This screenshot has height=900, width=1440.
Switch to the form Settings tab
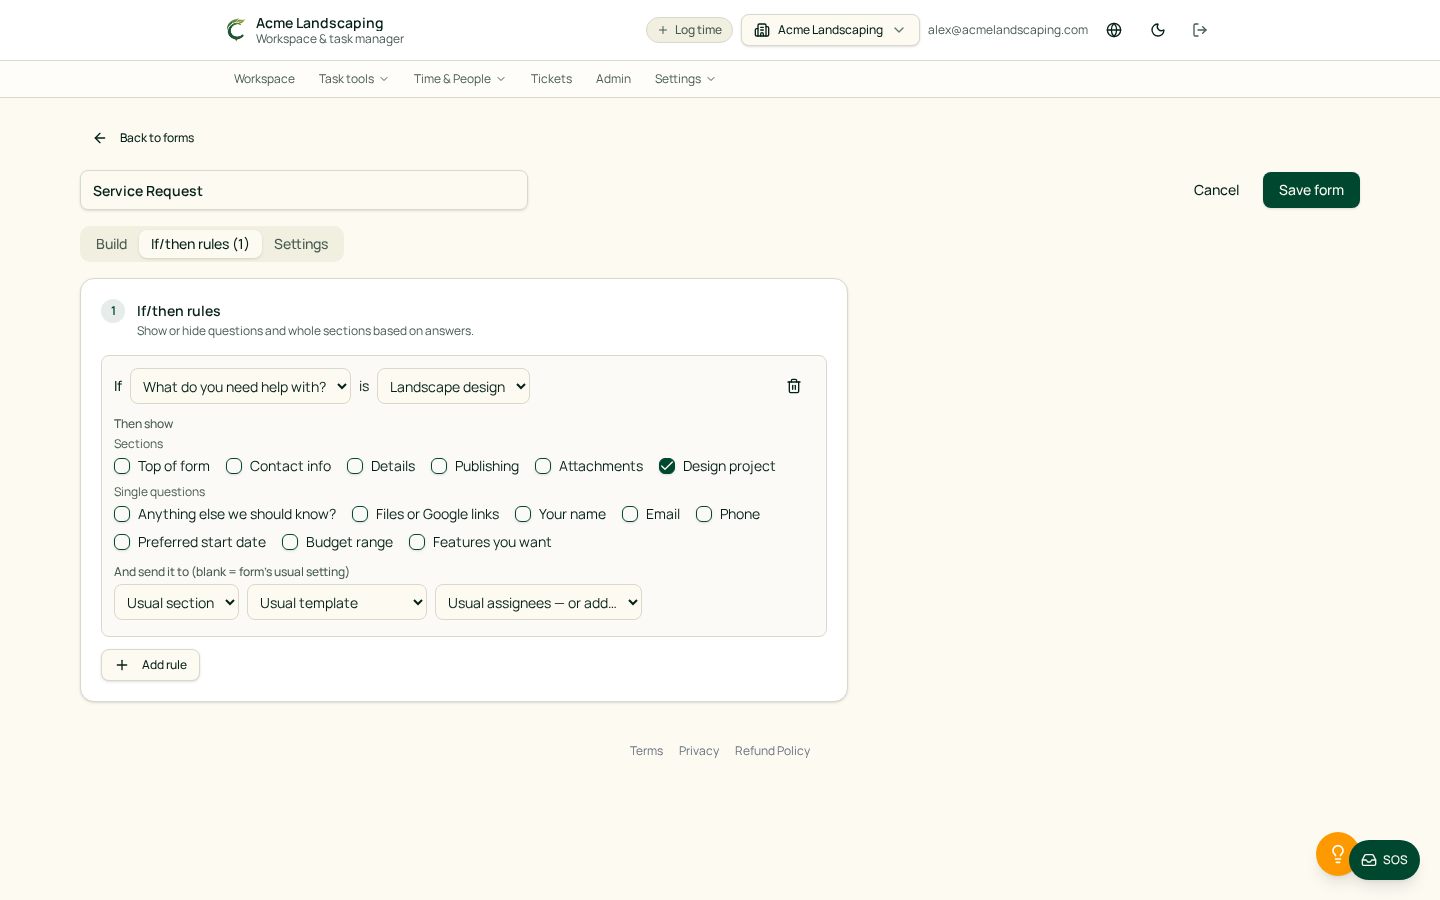pos(301,244)
